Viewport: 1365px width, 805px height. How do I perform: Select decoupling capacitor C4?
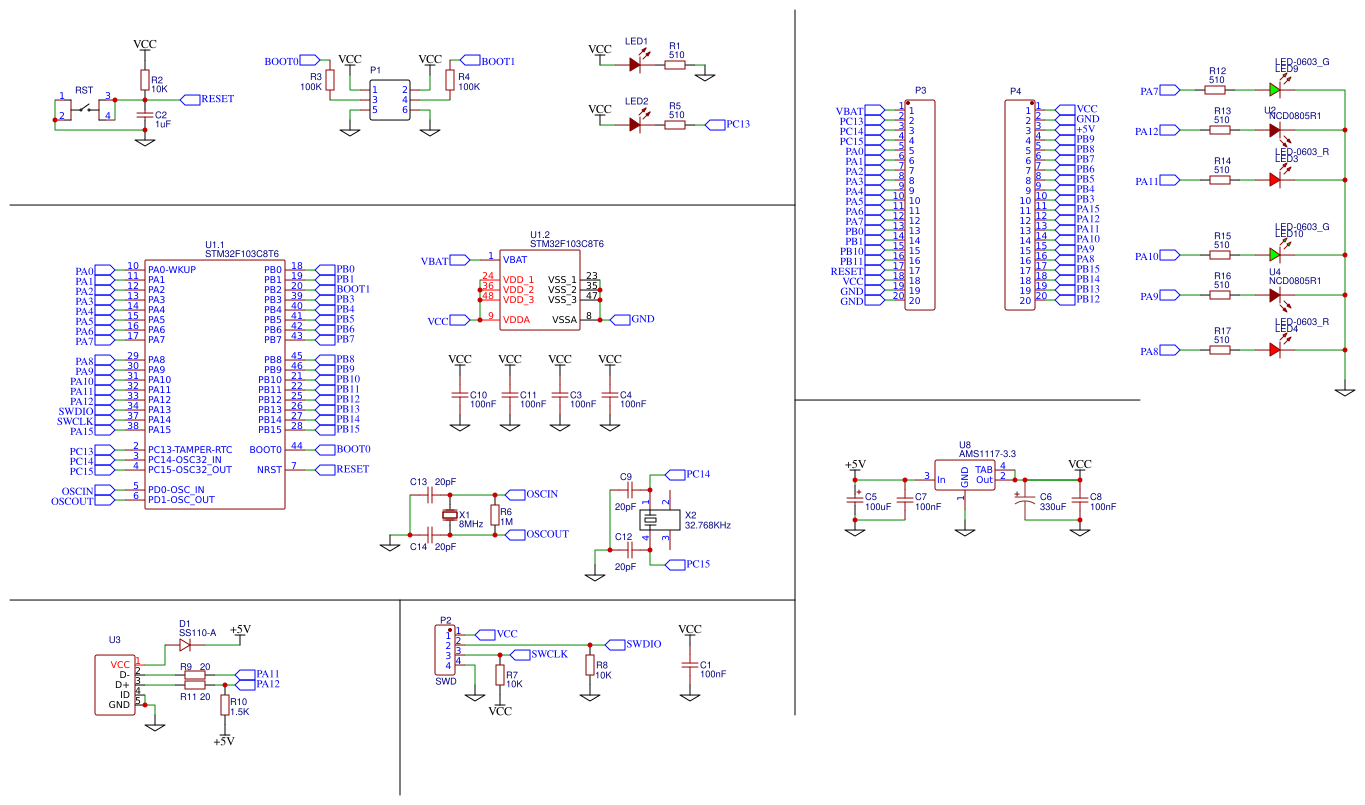click(x=610, y=394)
